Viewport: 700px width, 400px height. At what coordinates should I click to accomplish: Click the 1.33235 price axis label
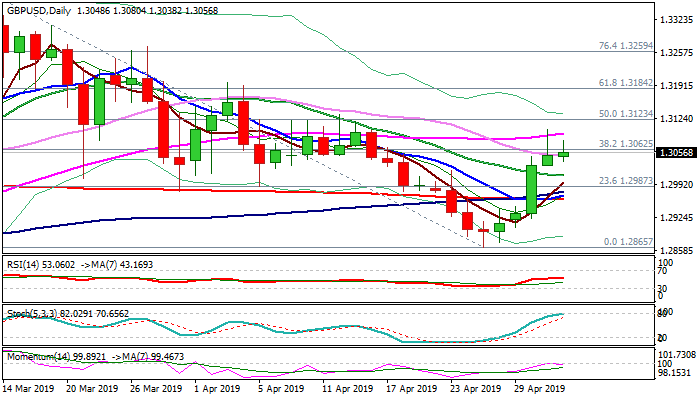click(676, 19)
